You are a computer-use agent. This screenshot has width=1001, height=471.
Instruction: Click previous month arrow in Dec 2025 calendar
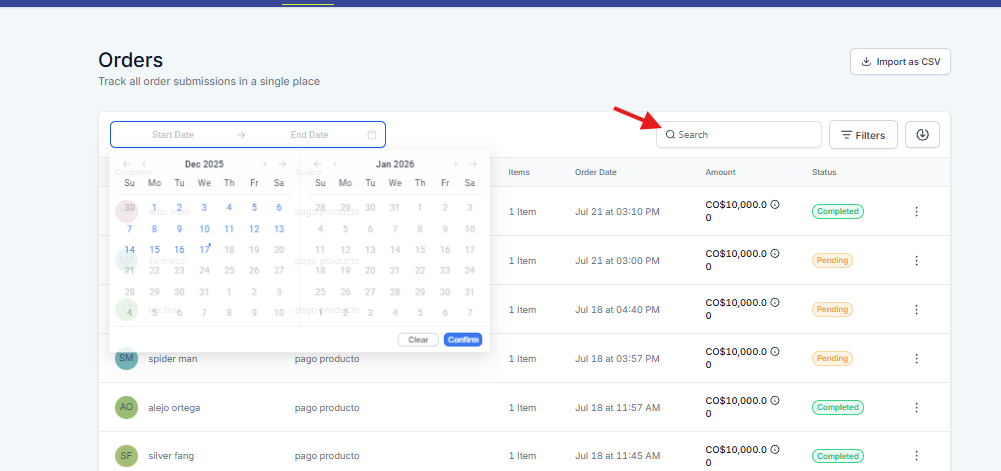pos(145,164)
